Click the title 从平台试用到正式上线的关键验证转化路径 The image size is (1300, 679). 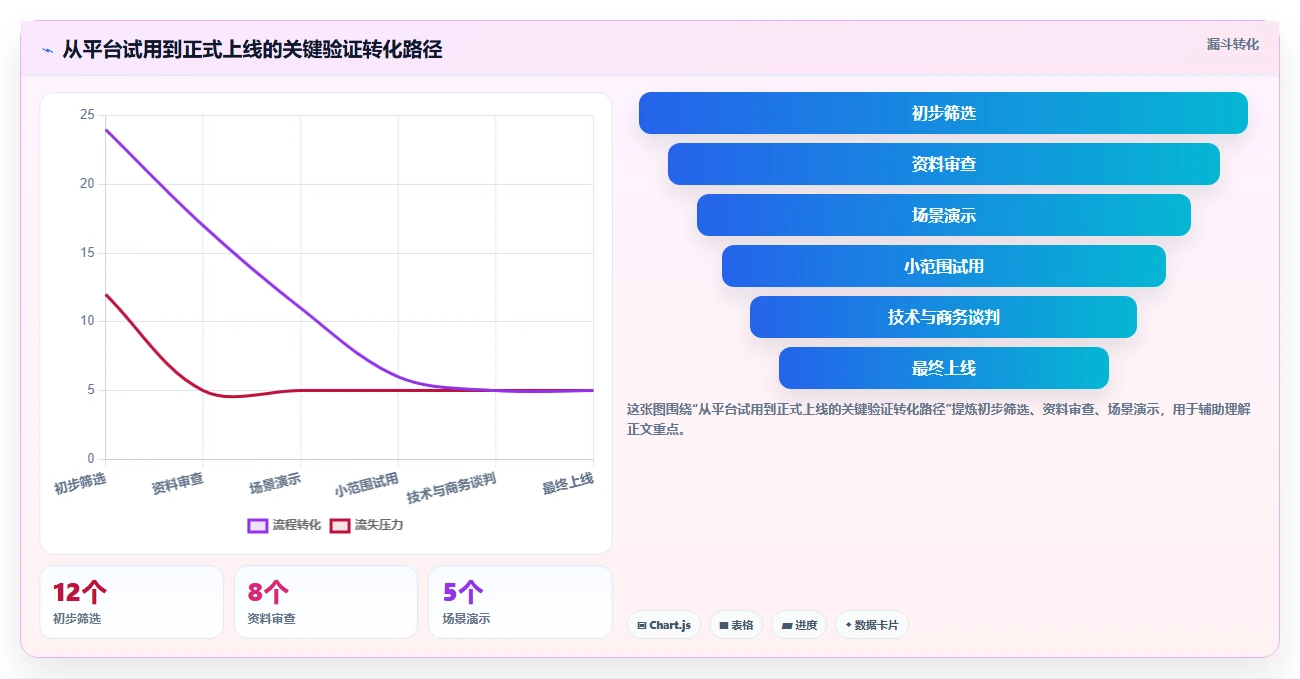252,49
